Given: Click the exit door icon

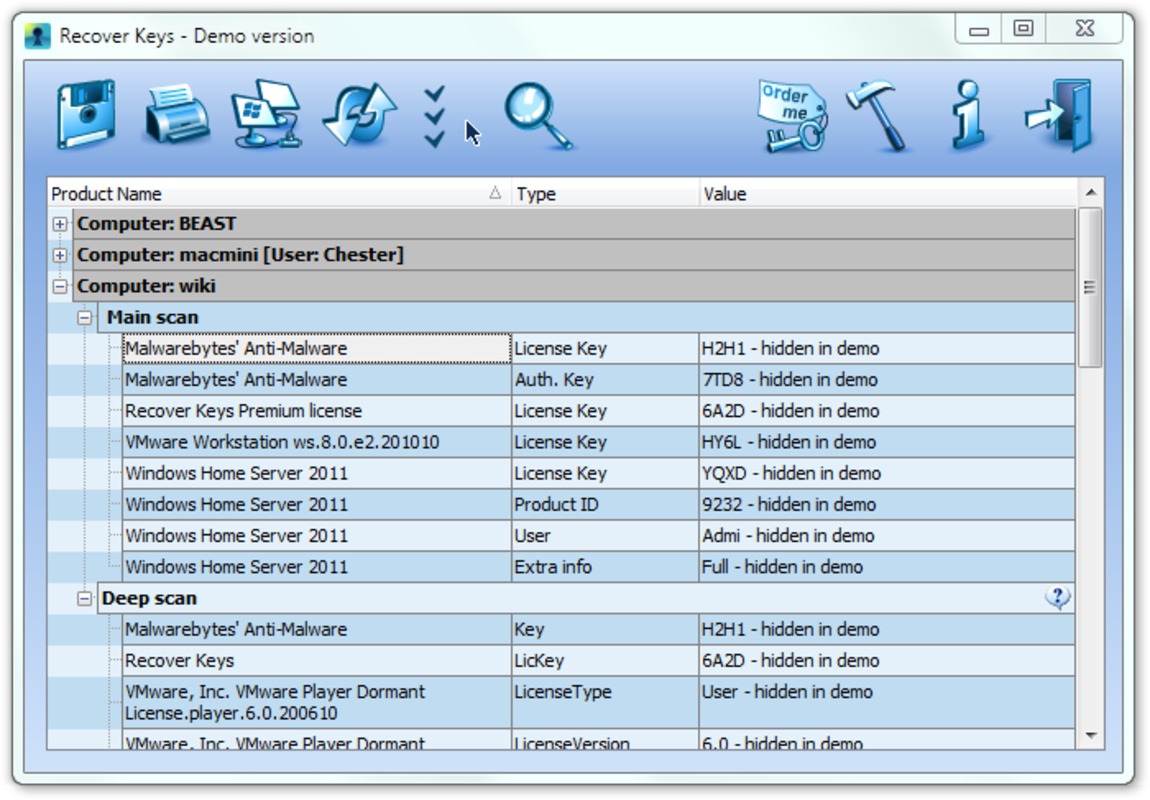Looking at the screenshot, I should 1059,116.
